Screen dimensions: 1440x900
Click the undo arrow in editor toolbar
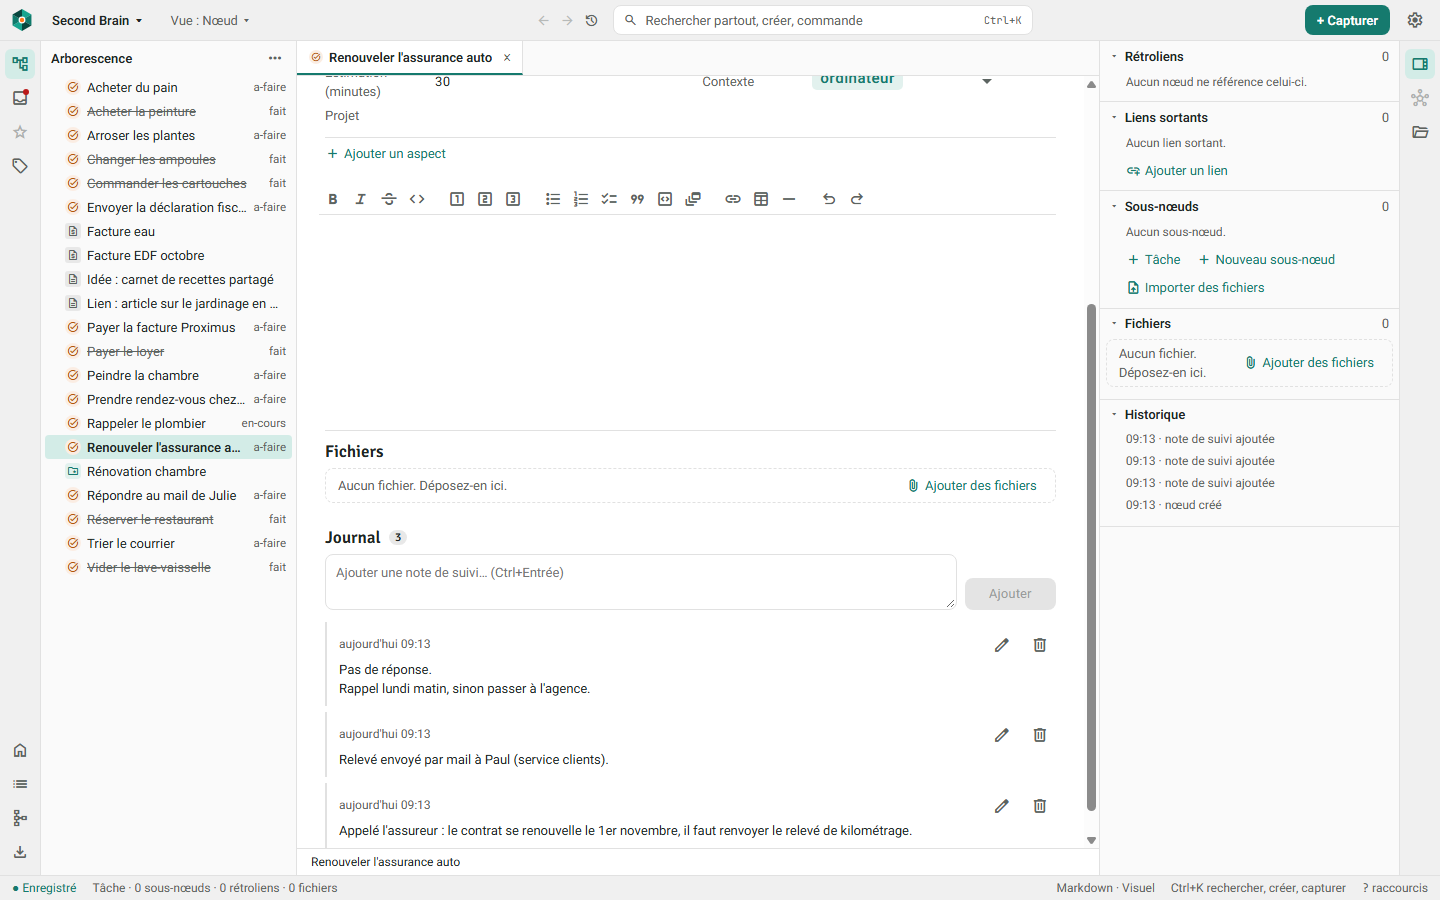pyautogui.click(x=829, y=199)
